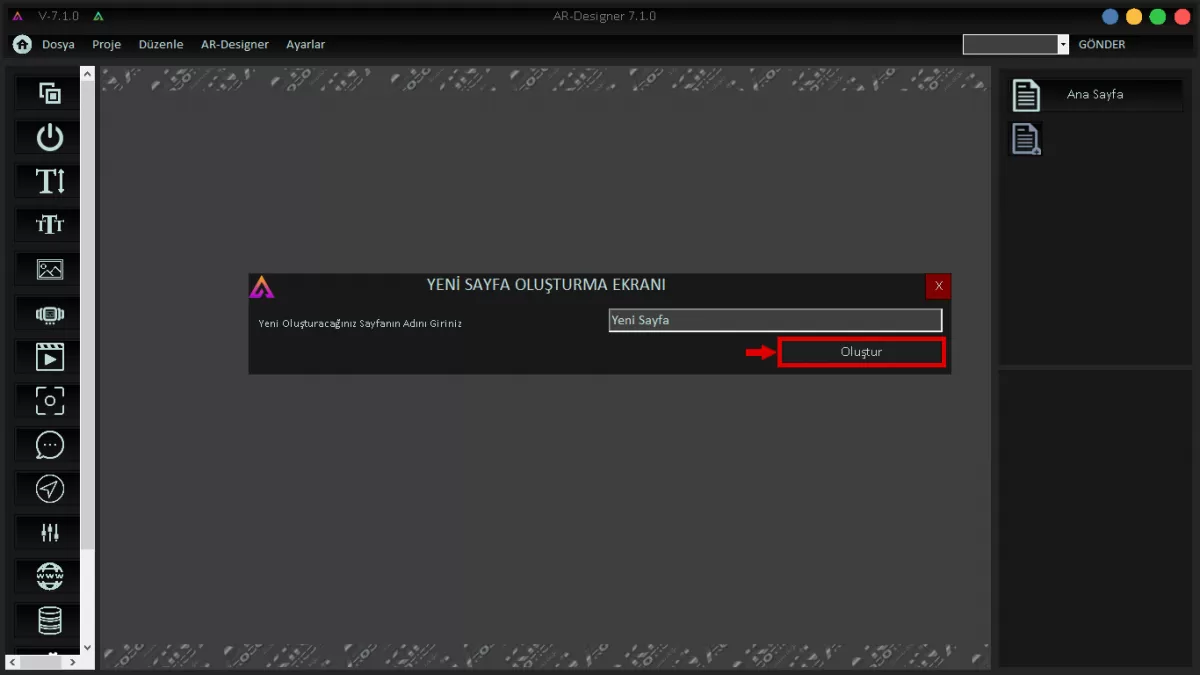The width and height of the screenshot is (1200, 675).
Task: Select the www globe tool icon
Action: point(49,577)
